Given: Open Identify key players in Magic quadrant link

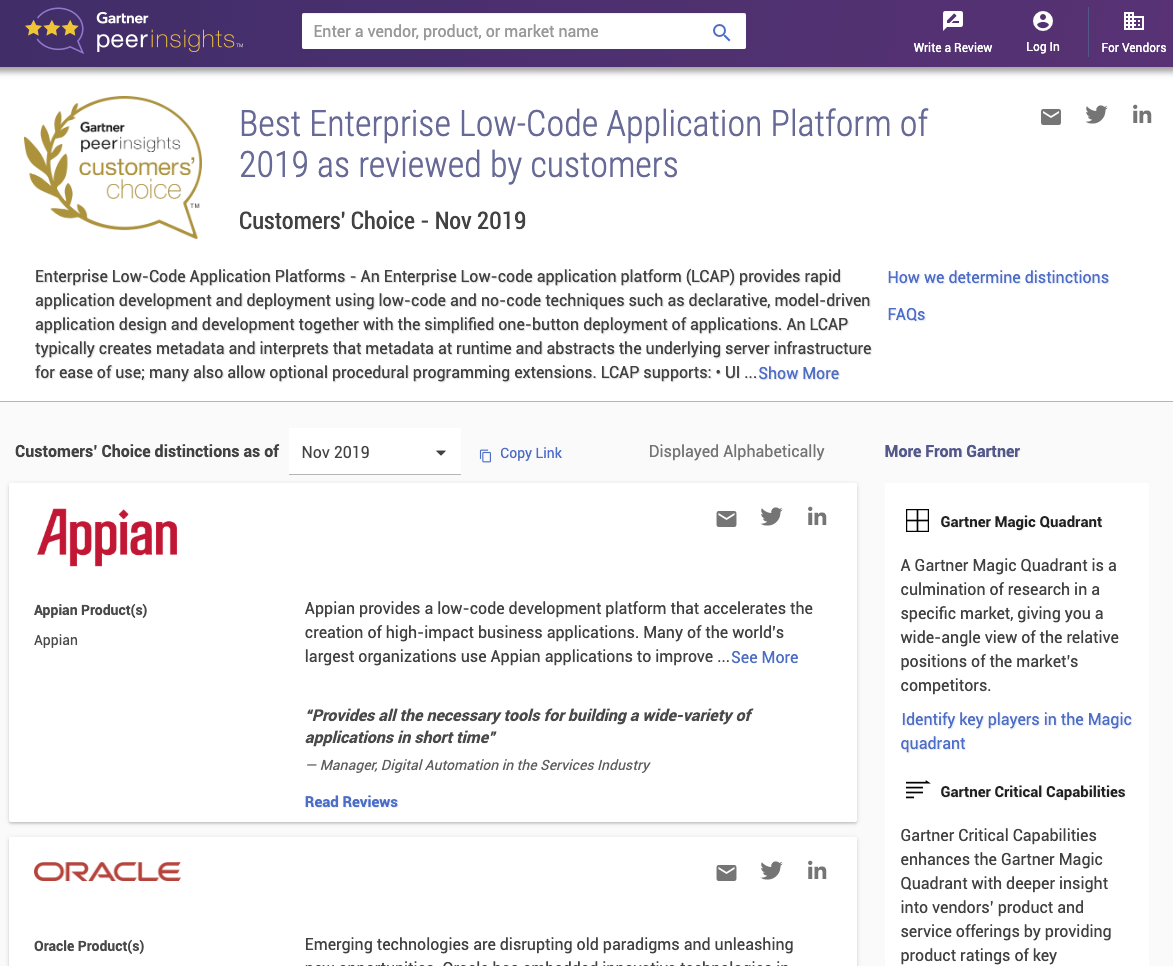Looking at the screenshot, I should (1016, 731).
